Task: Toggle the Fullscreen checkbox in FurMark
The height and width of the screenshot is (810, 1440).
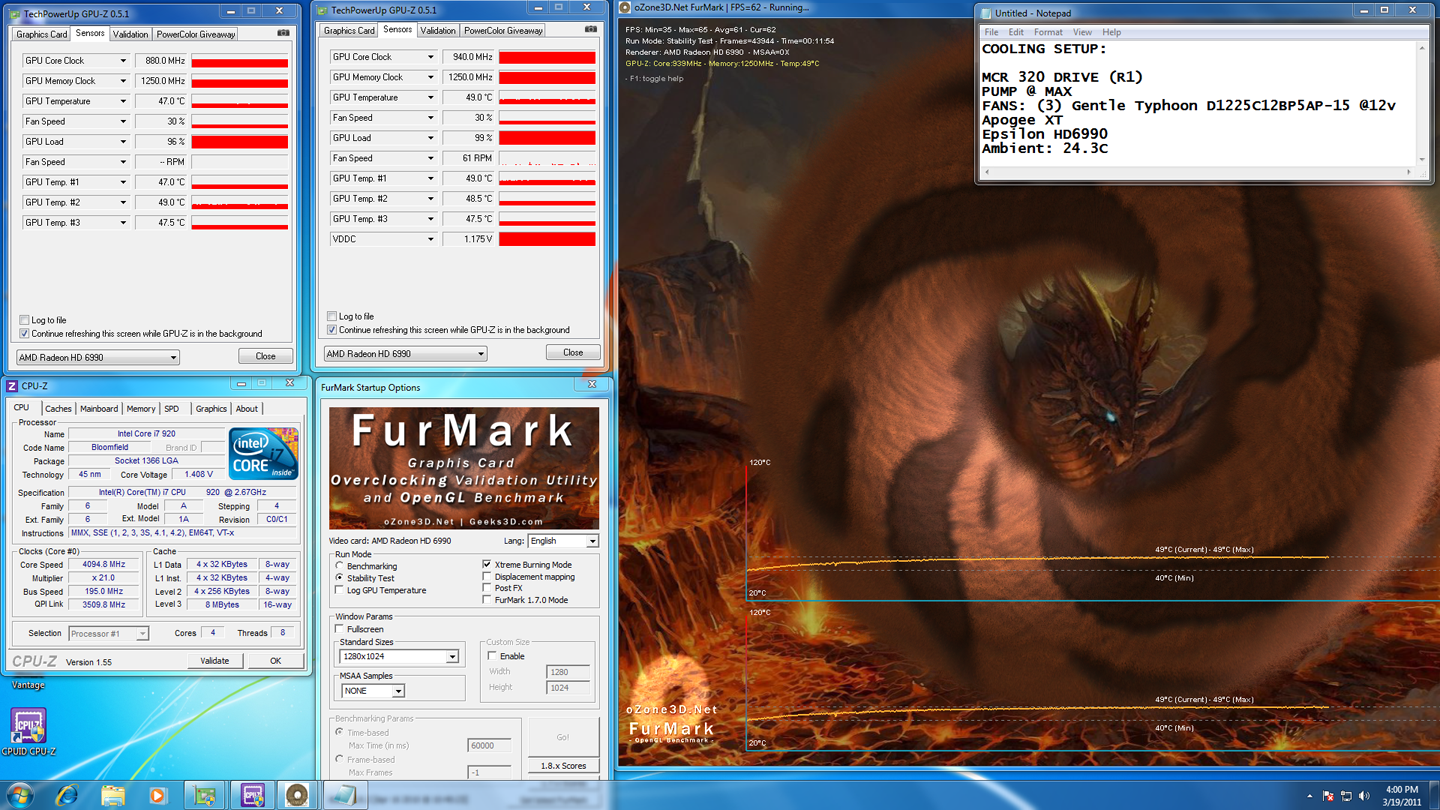Action: point(340,629)
